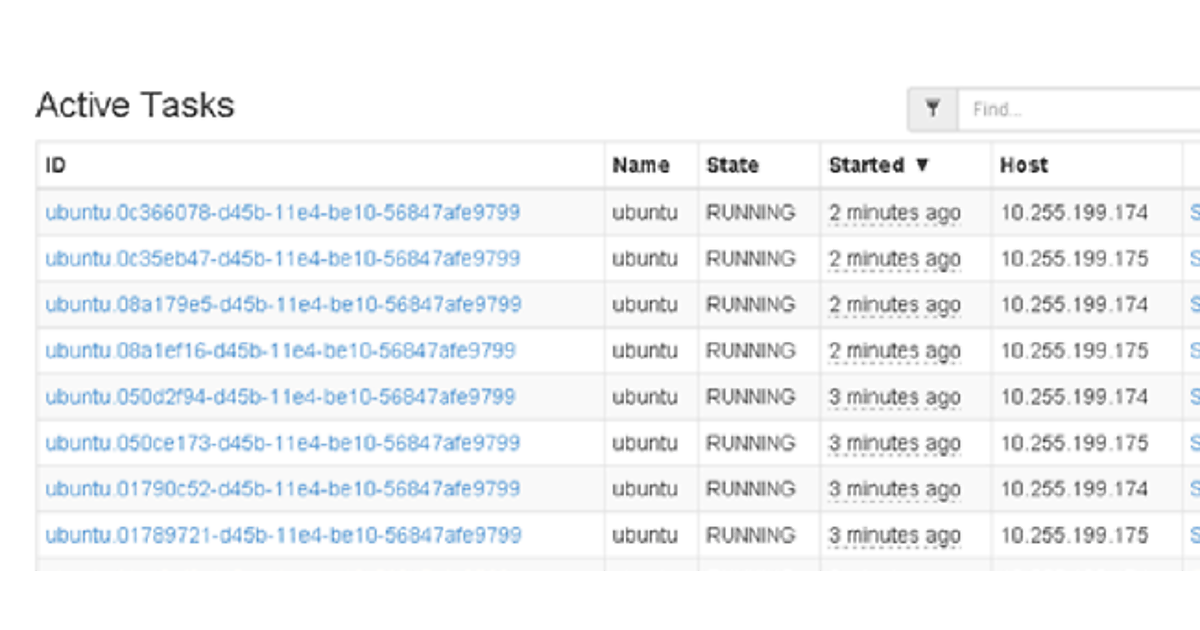Open task ubuntu.0c35eb47 link
1200x630 pixels.
(282, 258)
